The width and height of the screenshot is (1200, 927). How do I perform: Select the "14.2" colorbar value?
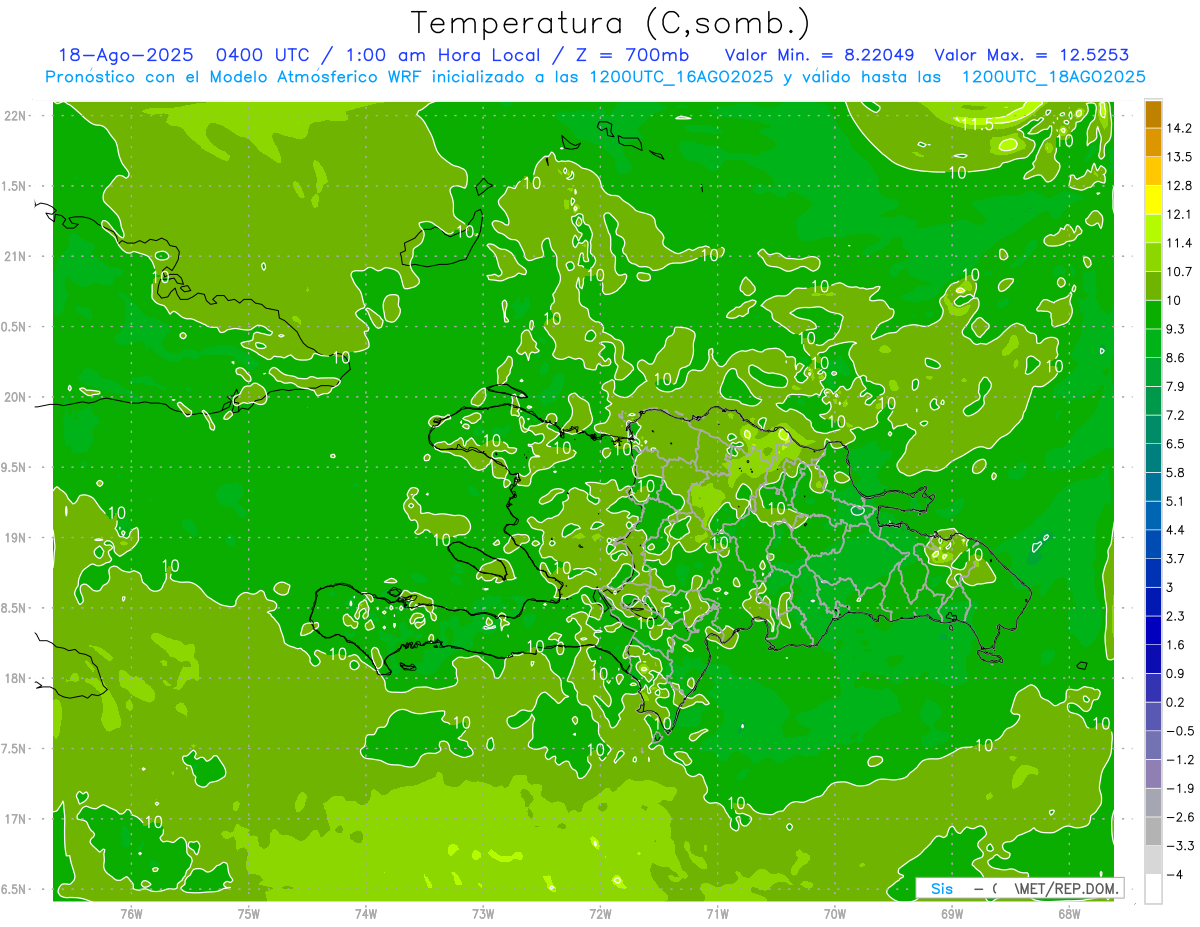[x=1181, y=128]
